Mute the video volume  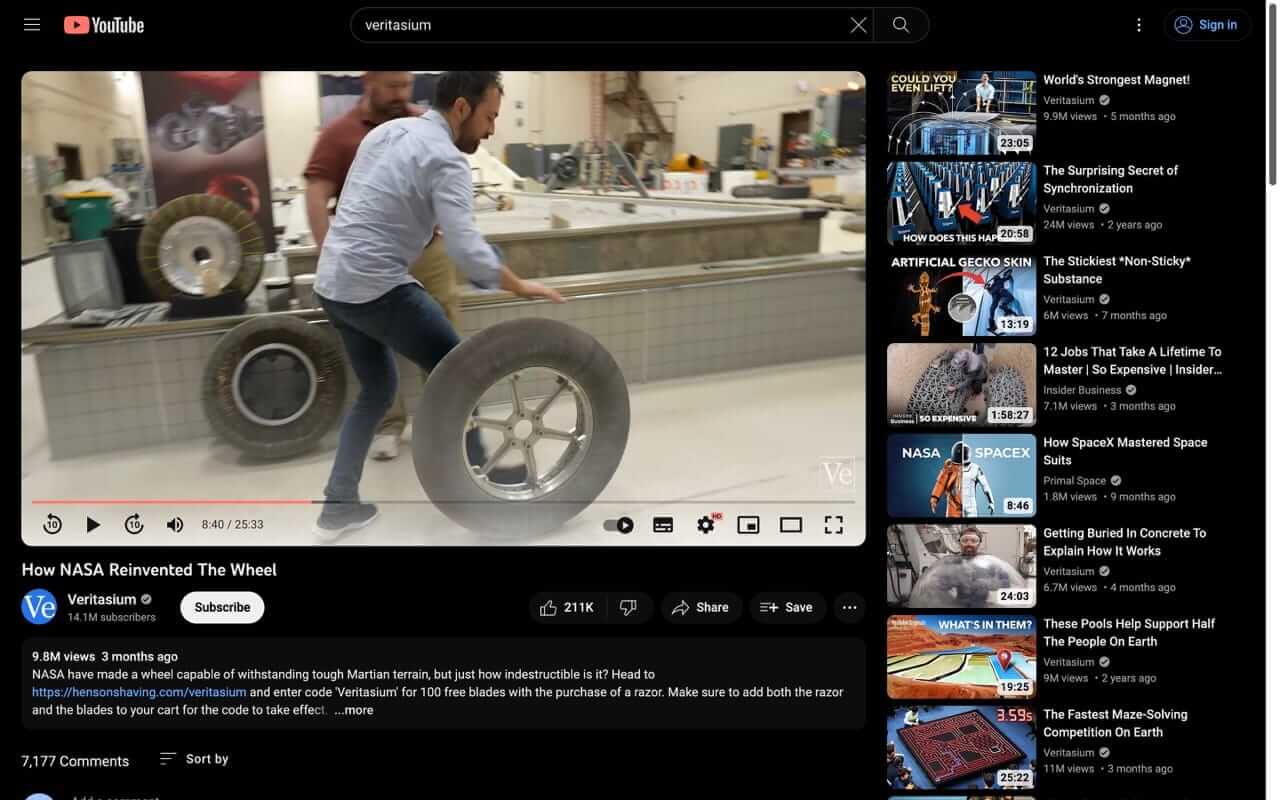(x=175, y=524)
